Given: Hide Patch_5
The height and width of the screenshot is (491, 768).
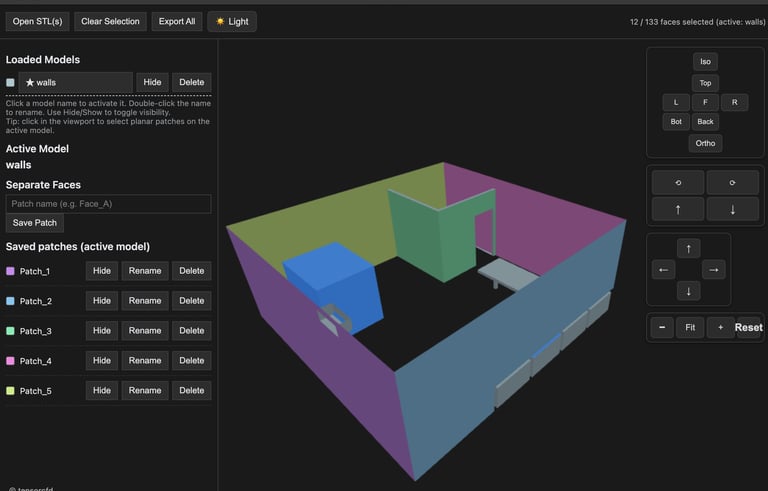Looking at the screenshot, I should click(102, 391).
